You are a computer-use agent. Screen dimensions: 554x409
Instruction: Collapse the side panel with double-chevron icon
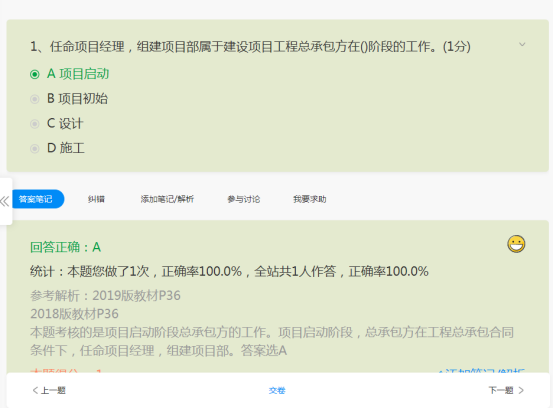click(5, 201)
